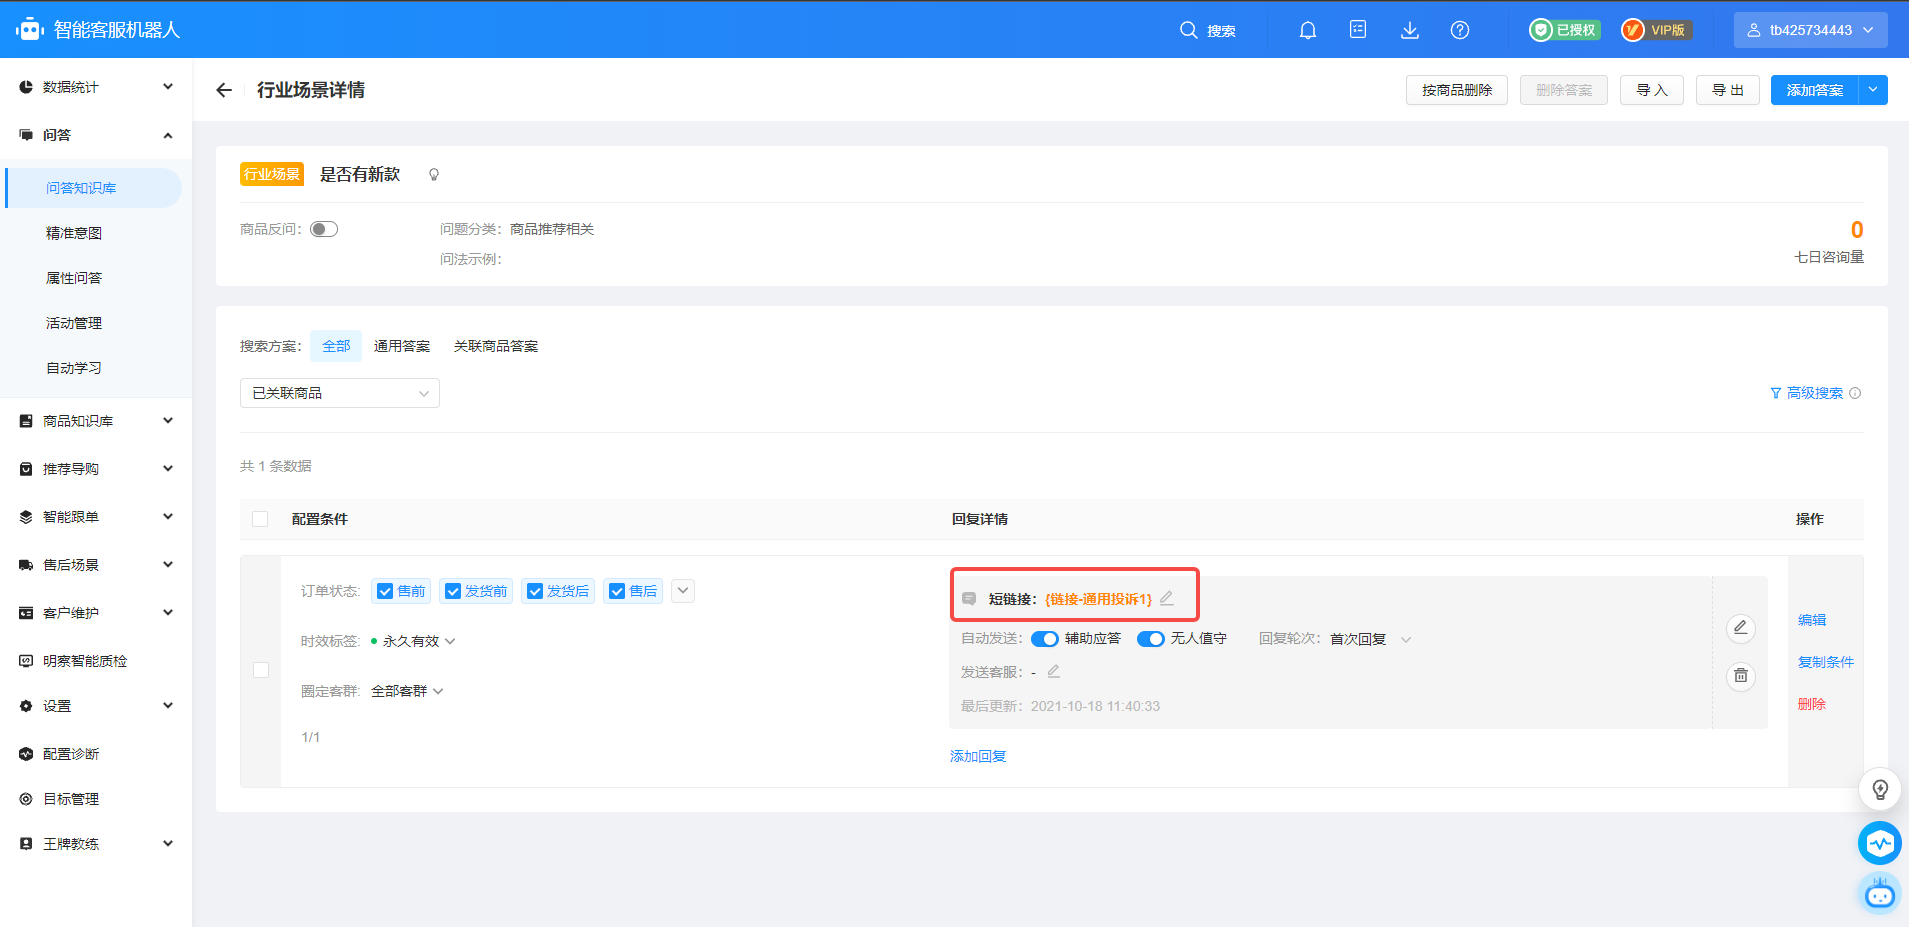Select the 全部 filter tab
The width and height of the screenshot is (1909, 927).
[336, 346]
